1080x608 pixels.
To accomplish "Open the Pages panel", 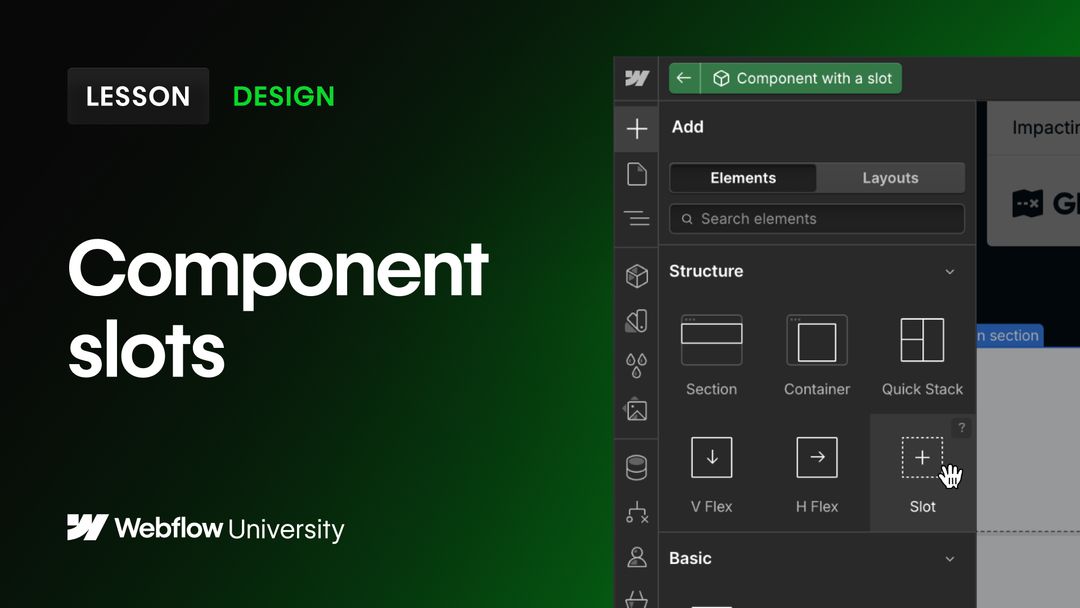I will [637, 174].
